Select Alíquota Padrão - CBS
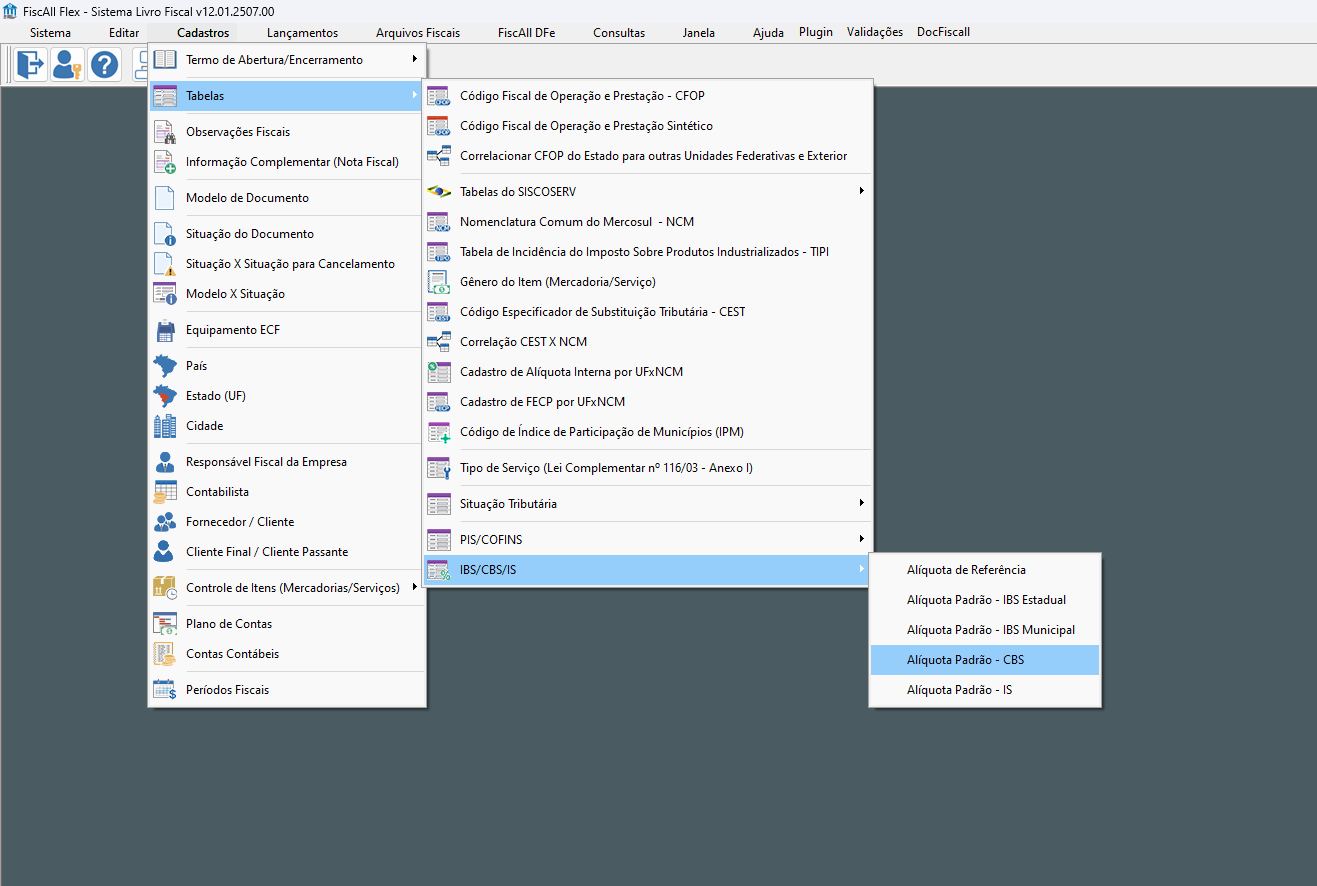 point(985,660)
